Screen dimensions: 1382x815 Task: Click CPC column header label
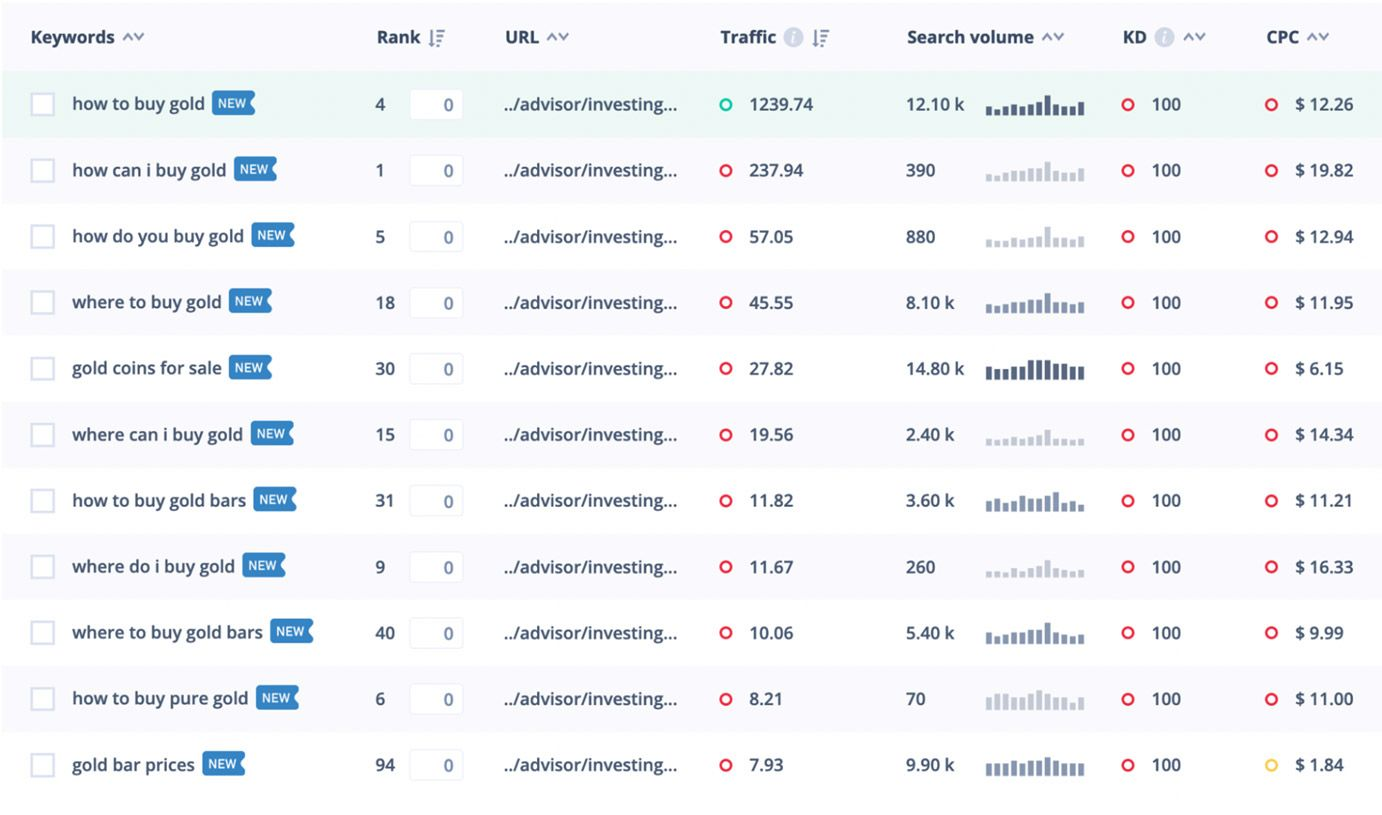pos(1282,37)
